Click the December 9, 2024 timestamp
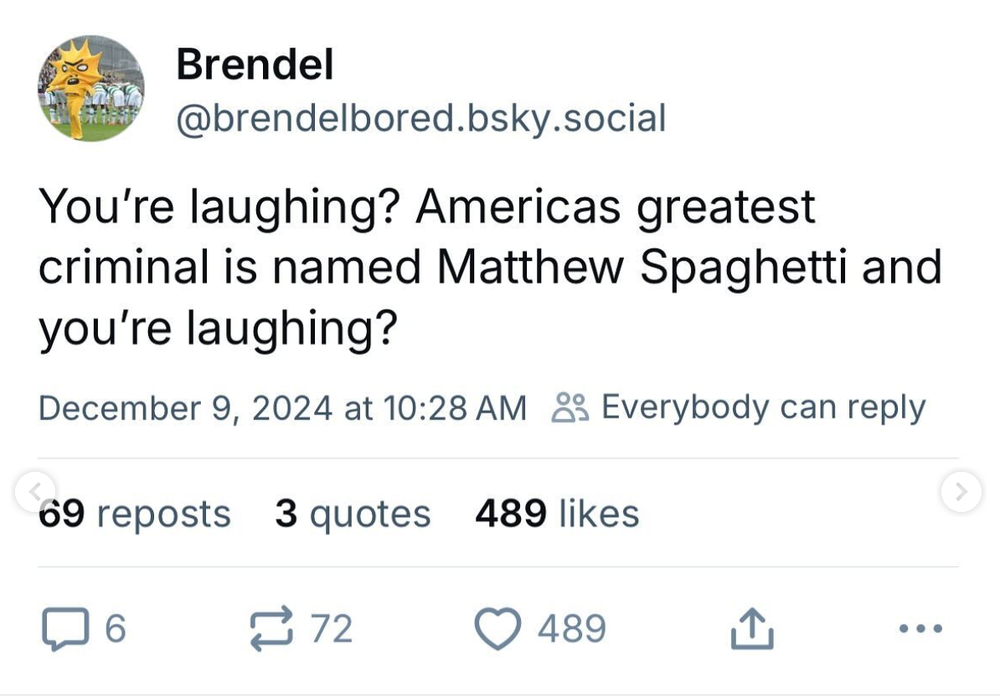The height and width of the screenshot is (696, 1000). pyautogui.click(x=283, y=406)
